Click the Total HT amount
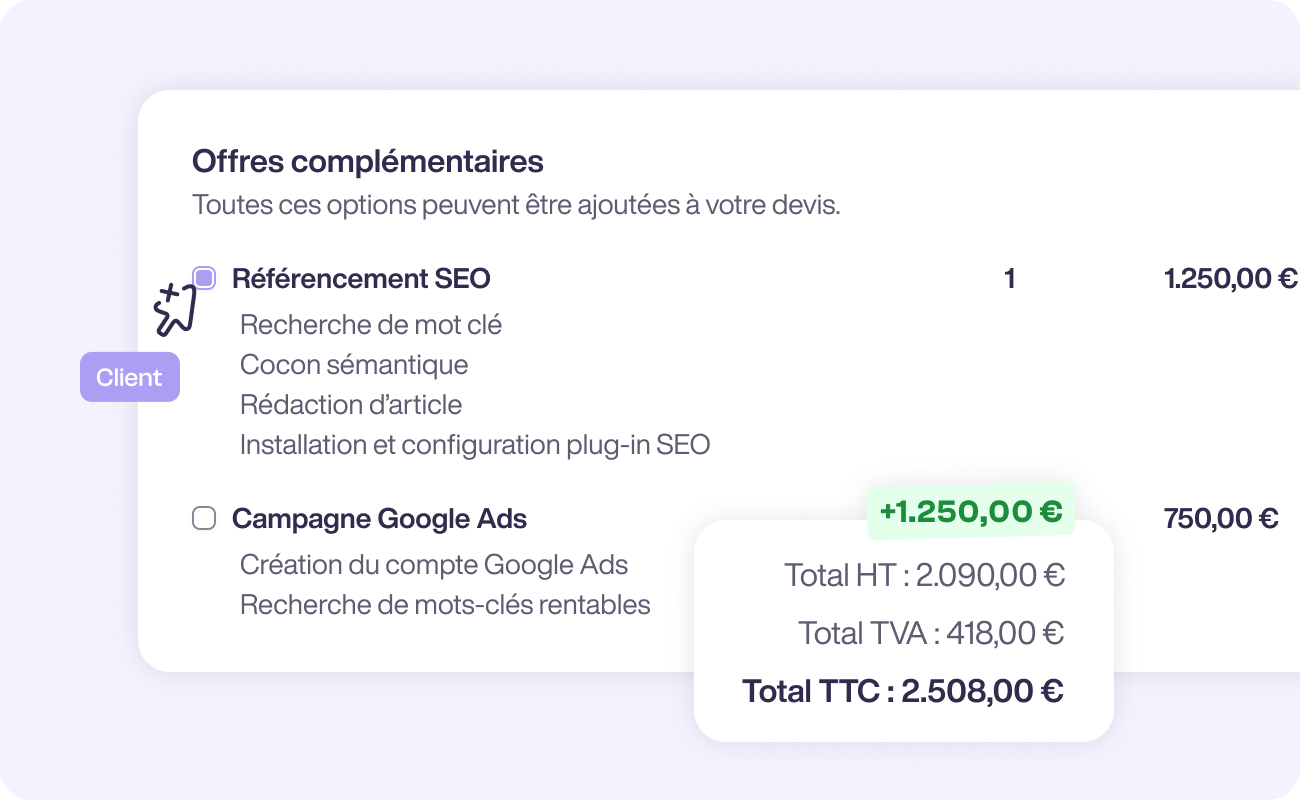This screenshot has height=800, width=1300. coord(924,575)
